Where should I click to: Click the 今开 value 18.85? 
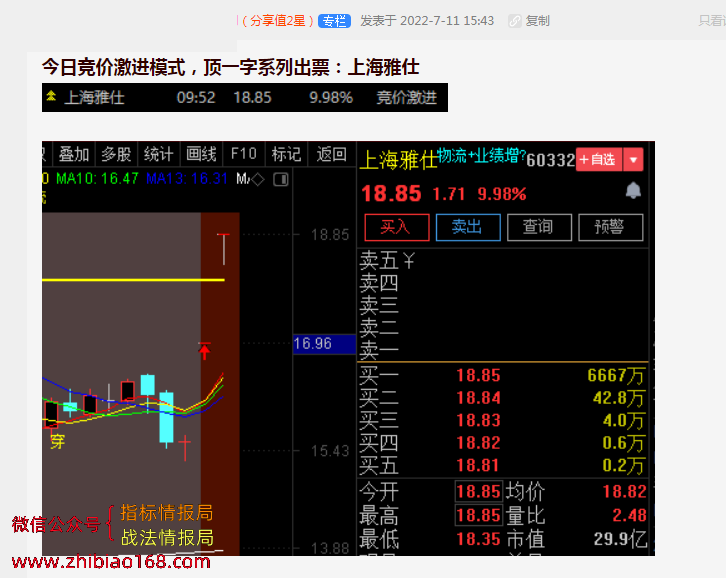tap(479, 491)
